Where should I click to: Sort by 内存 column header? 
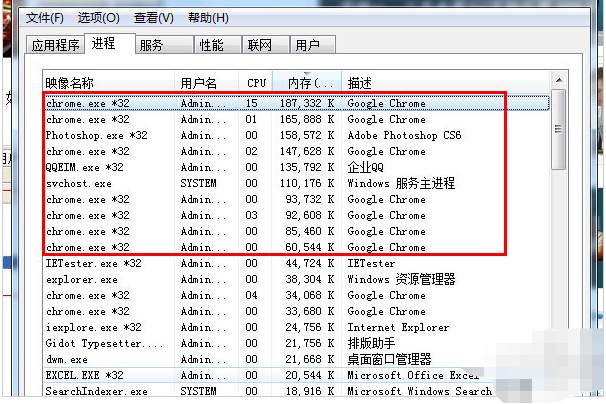(x=307, y=83)
